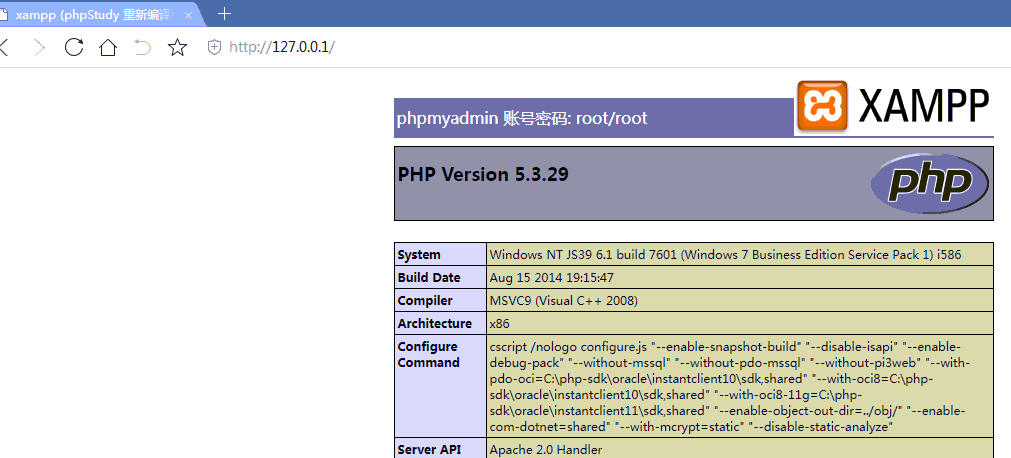Click the phpmyadmin root/root banner text
1011x458 pixels.
pos(522,118)
